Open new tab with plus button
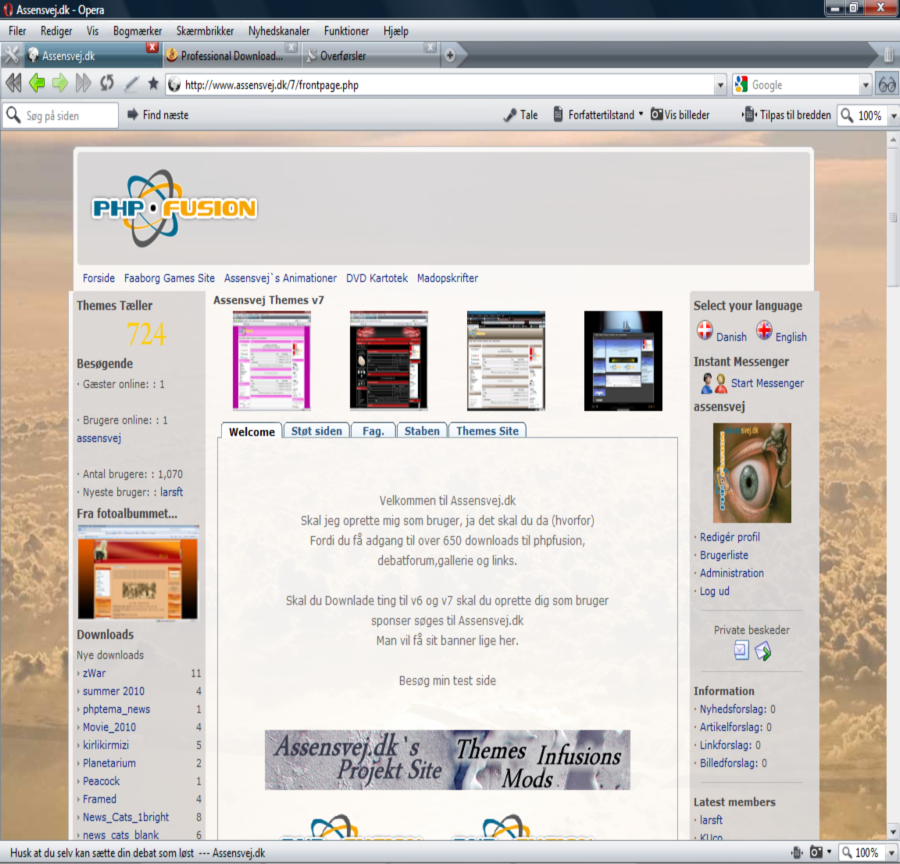The image size is (900, 864). [451, 56]
